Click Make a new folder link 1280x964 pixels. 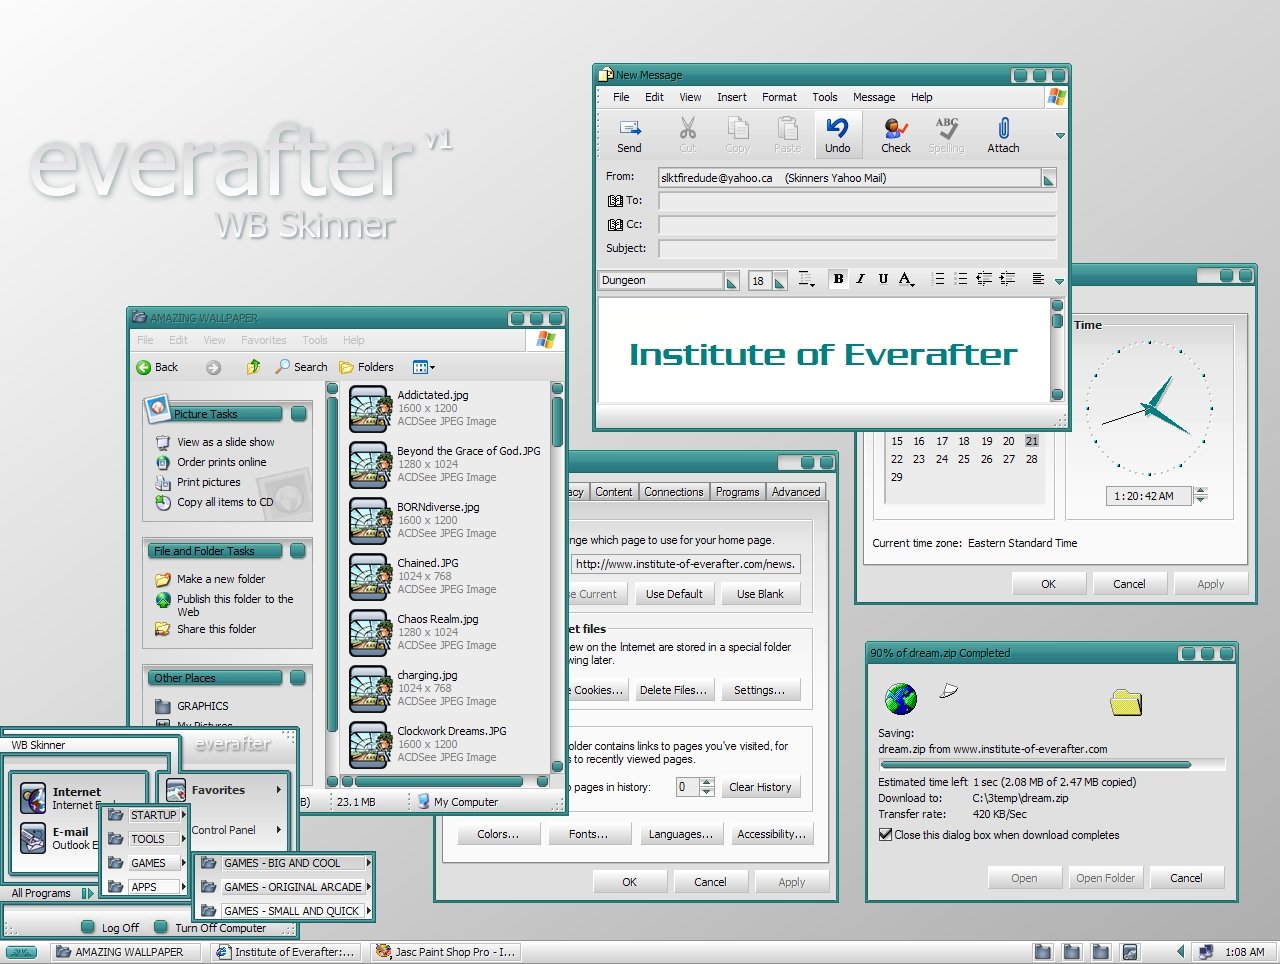coord(221,579)
